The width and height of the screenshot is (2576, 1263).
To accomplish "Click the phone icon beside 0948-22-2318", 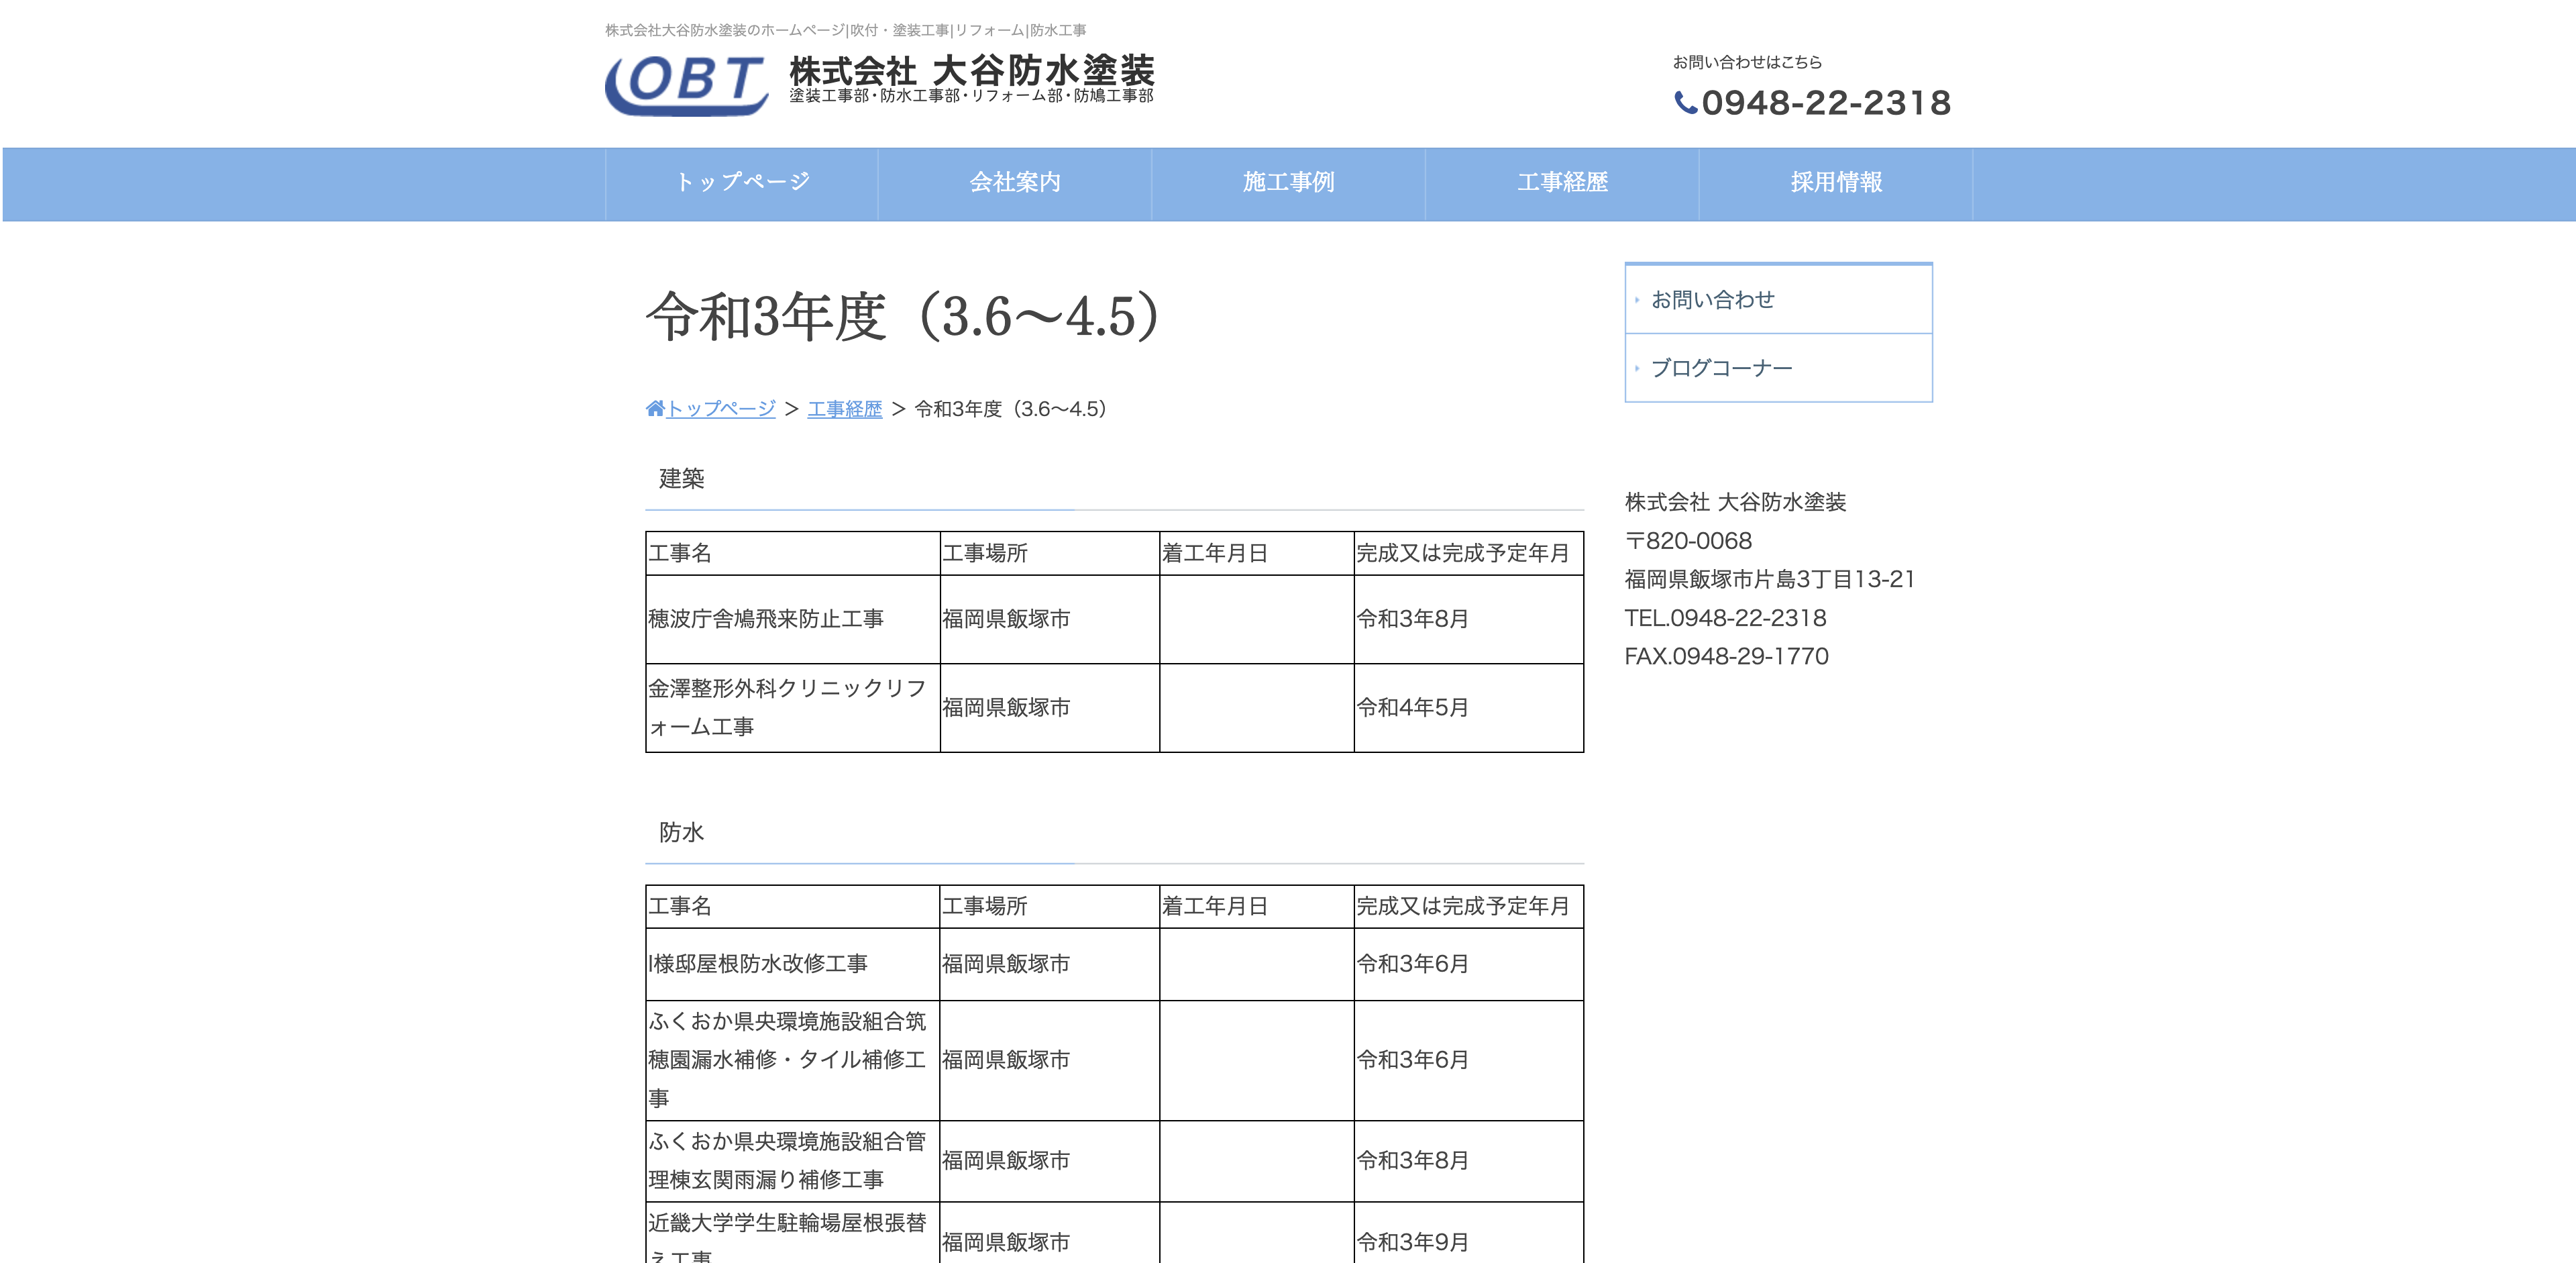I will [1685, 103].
